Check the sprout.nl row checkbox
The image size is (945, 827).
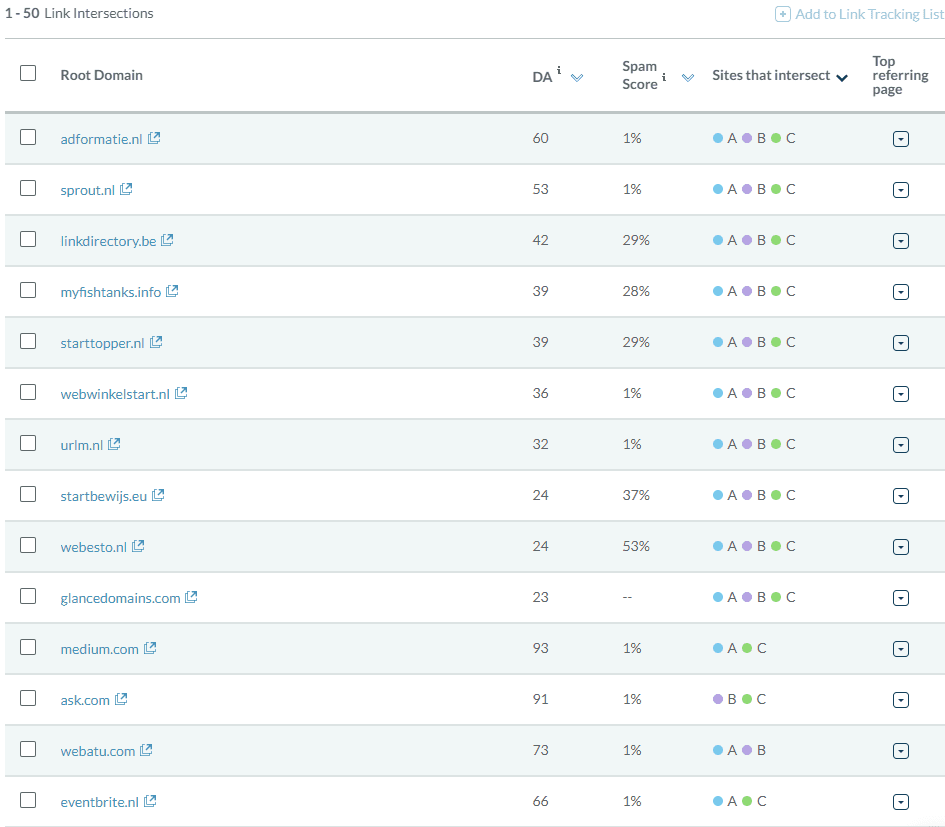click(28, 188)
